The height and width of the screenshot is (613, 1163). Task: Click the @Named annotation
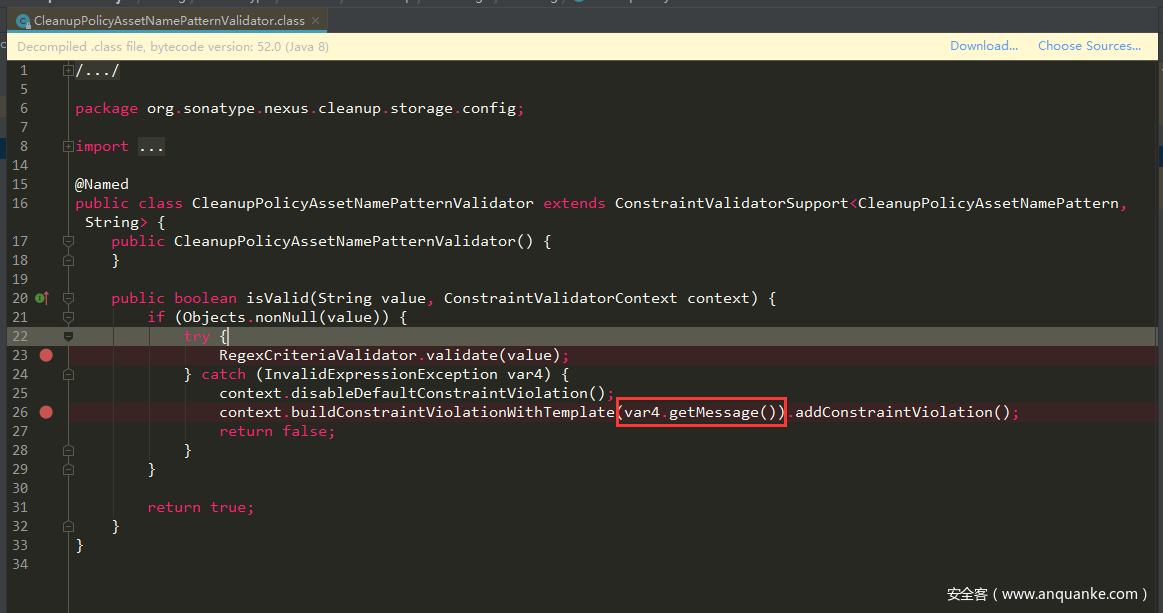coord(102,184)
